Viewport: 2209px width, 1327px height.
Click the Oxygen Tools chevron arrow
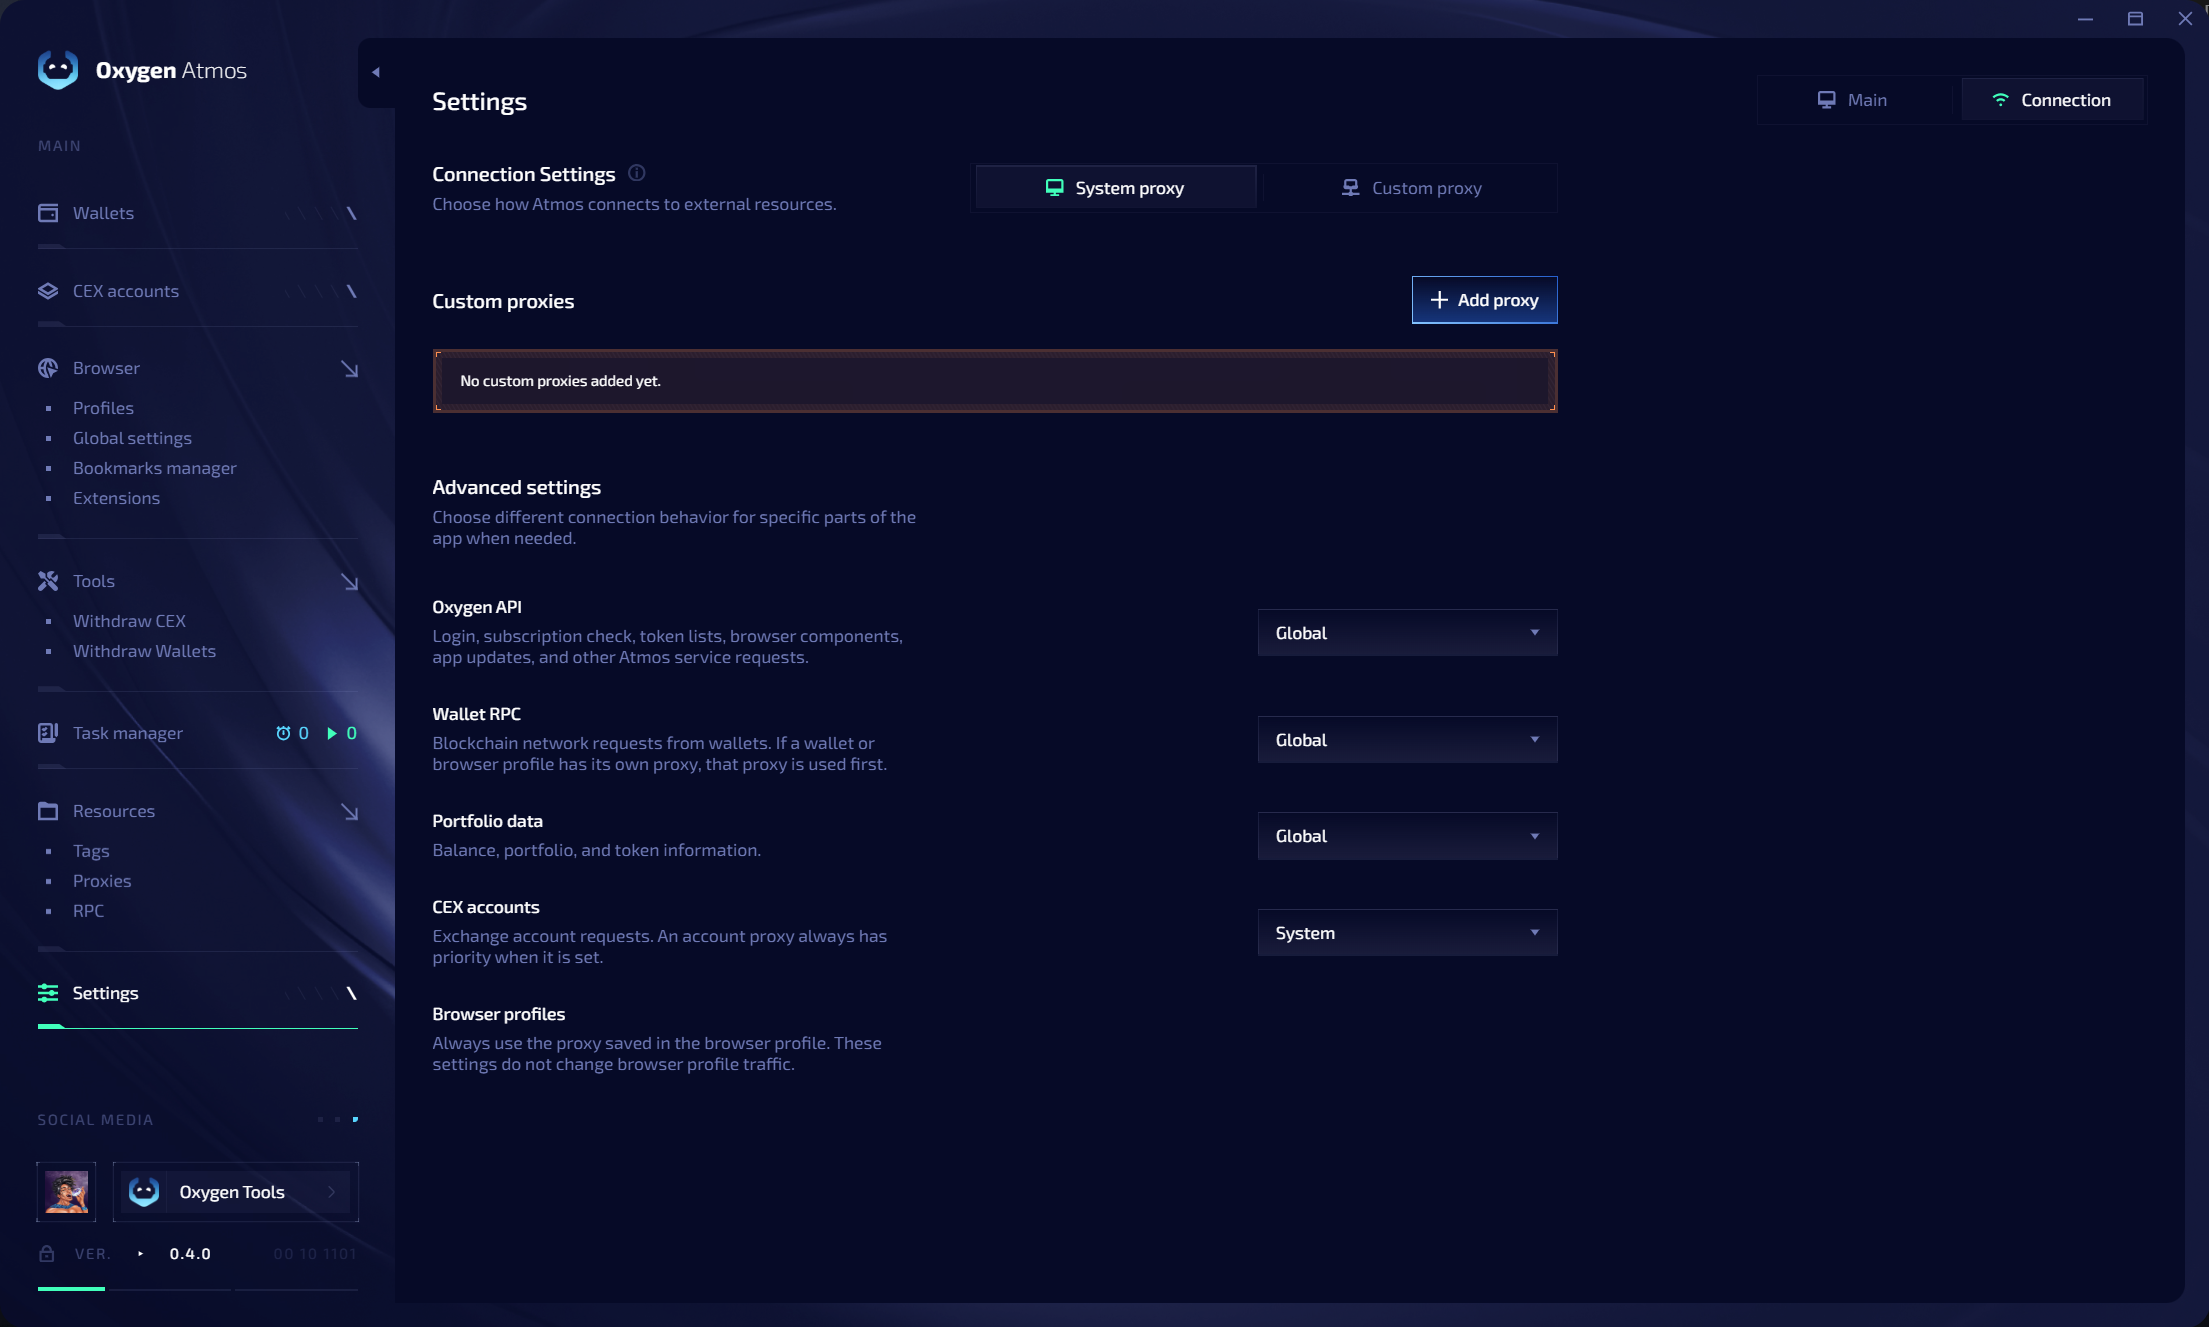(x=332, y=1192)
